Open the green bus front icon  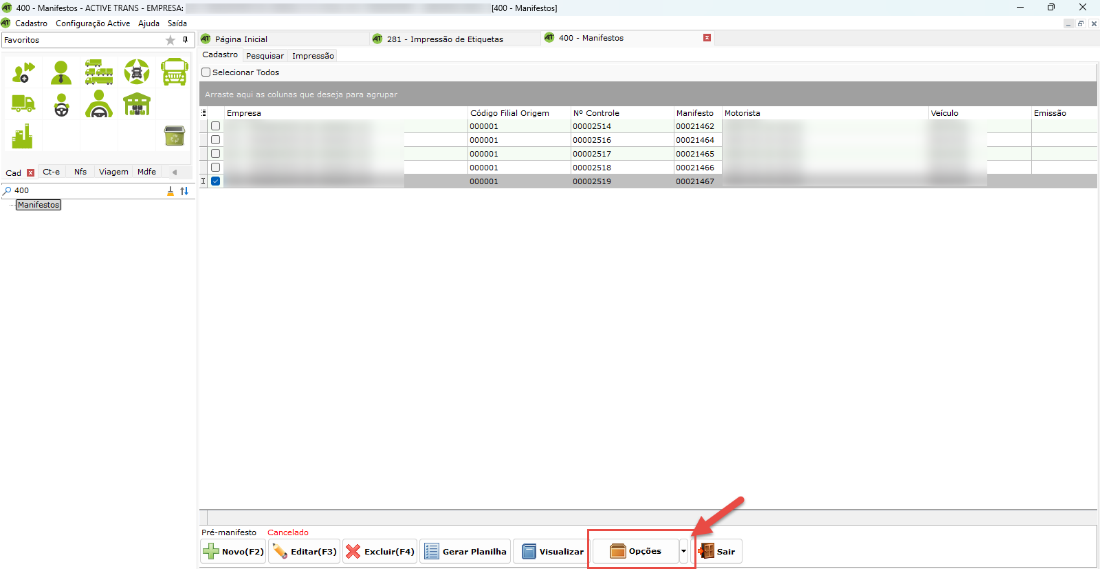point(173,72)
